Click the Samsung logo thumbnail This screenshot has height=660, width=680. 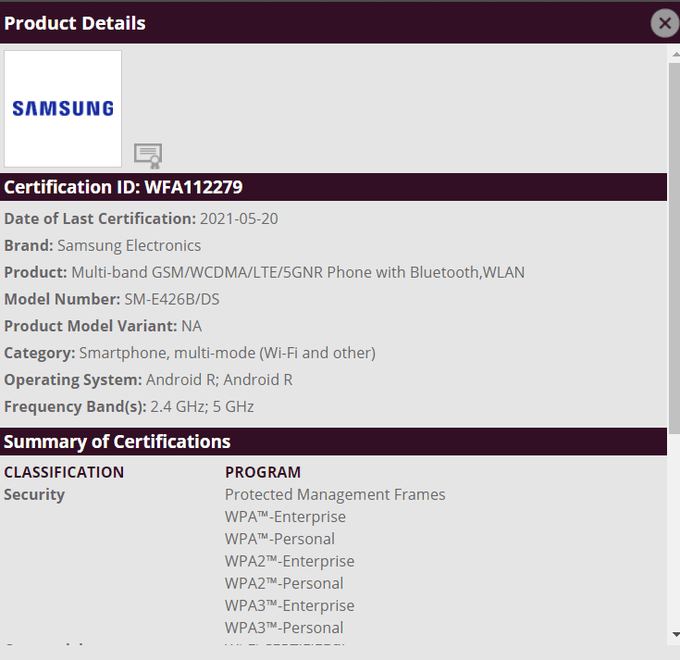click(x=63, y=108)
